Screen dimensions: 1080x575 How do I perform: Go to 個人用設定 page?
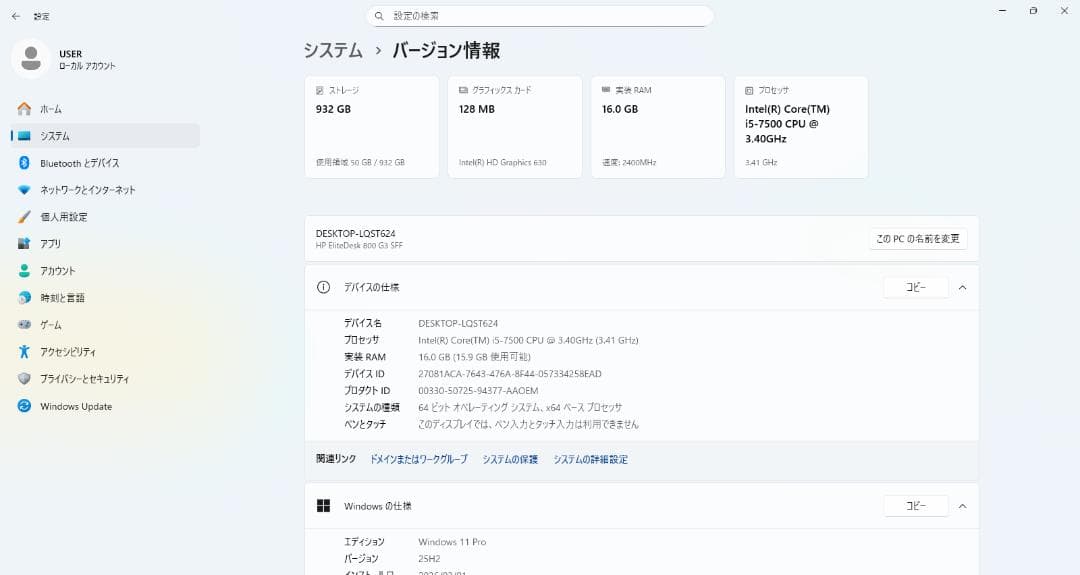point(105,217)
